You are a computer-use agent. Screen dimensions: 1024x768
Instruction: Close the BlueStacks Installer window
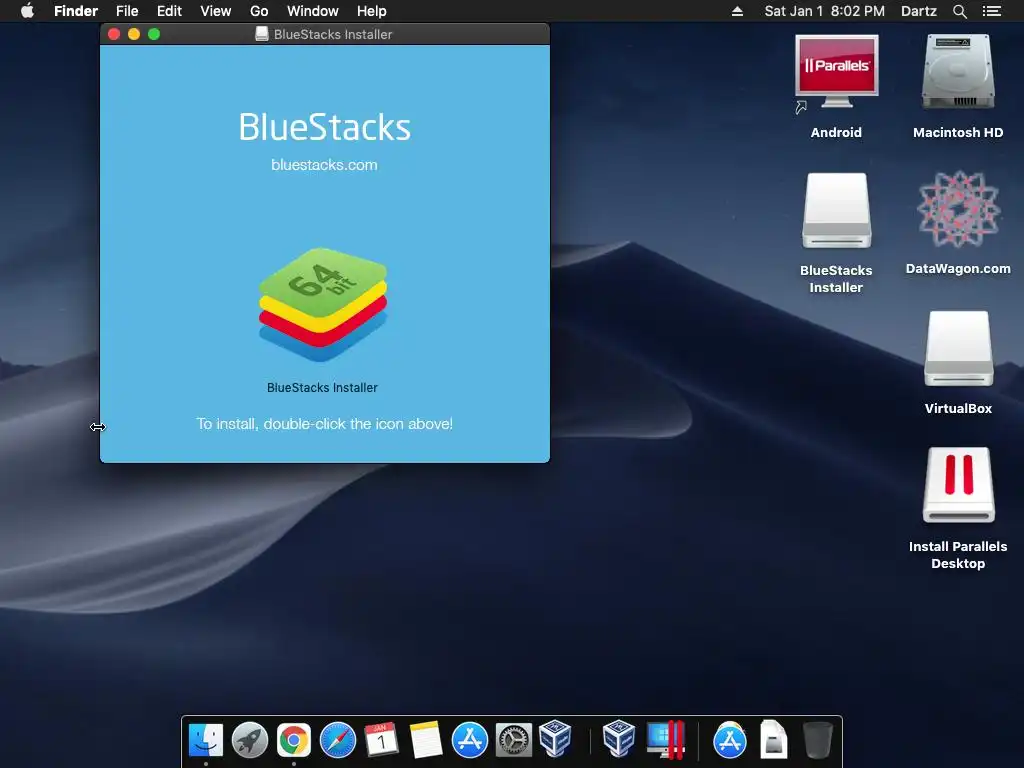click(114, 34)
